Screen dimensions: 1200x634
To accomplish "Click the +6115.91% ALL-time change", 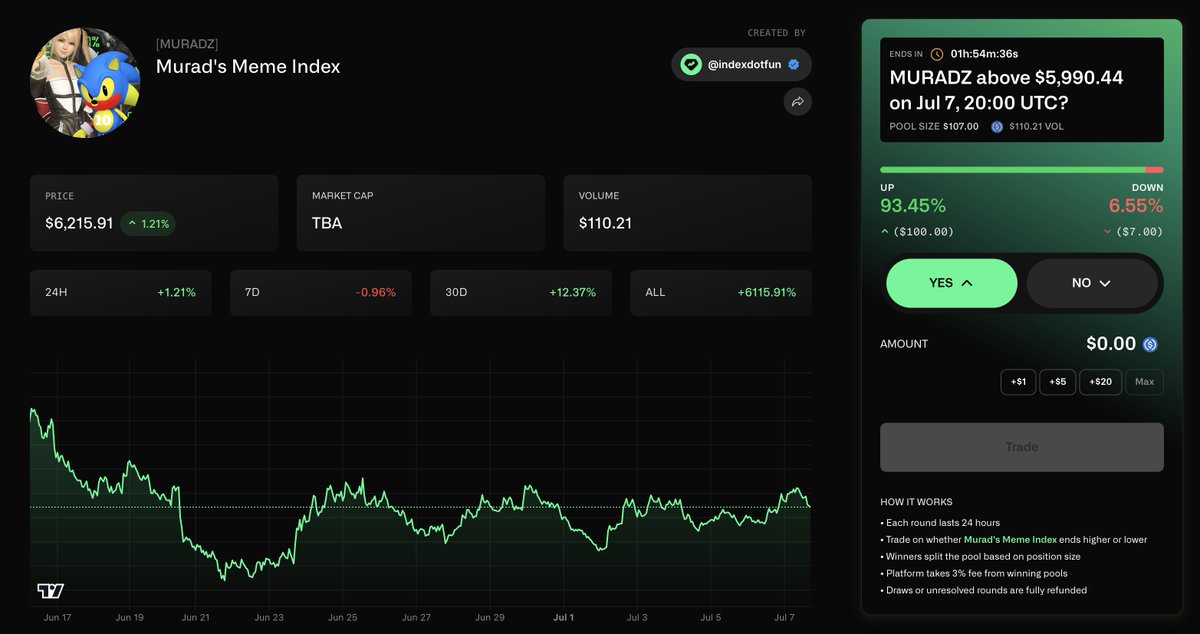I will point(767,293).
